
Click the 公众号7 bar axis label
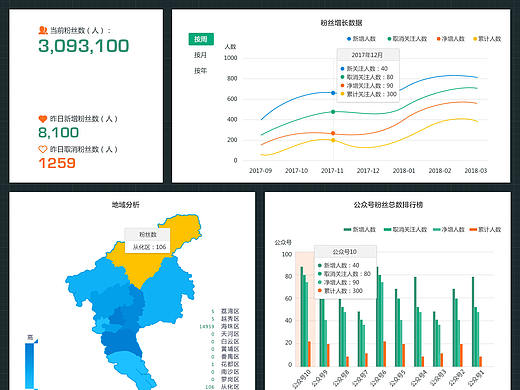[x=359, y=379]
